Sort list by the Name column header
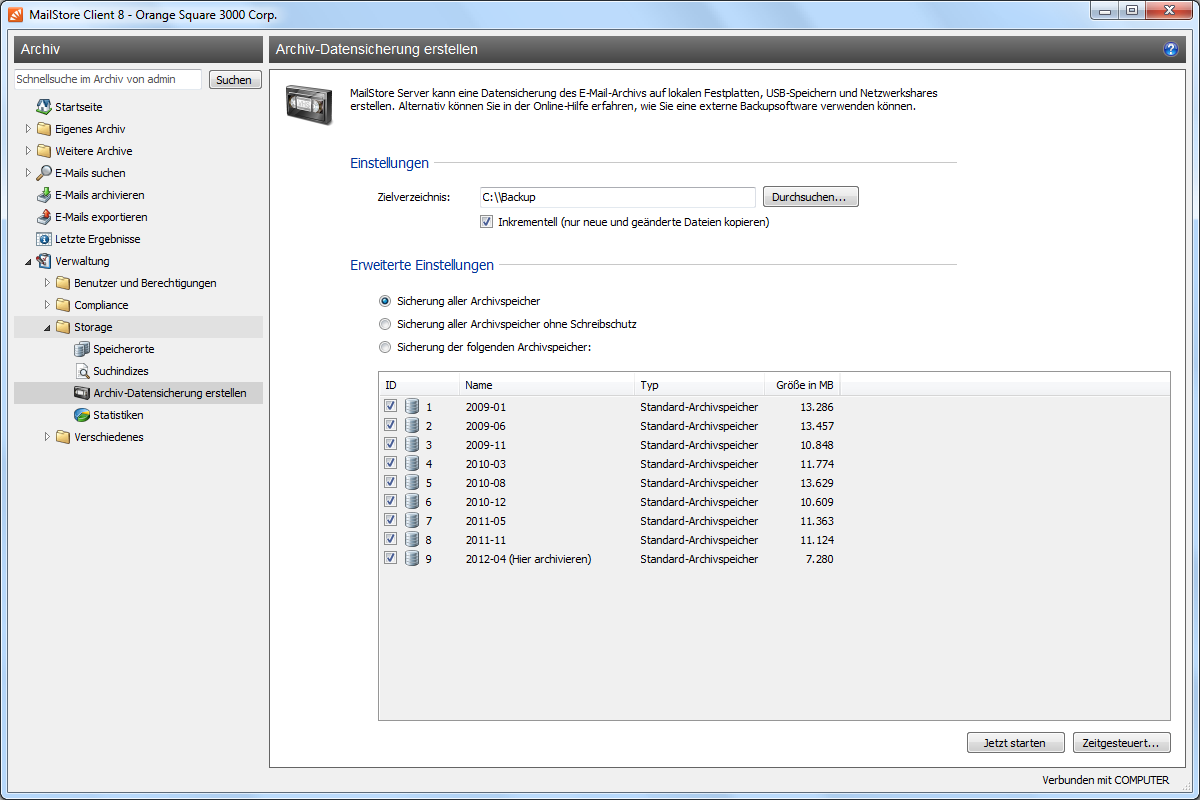 click(546, 385)
